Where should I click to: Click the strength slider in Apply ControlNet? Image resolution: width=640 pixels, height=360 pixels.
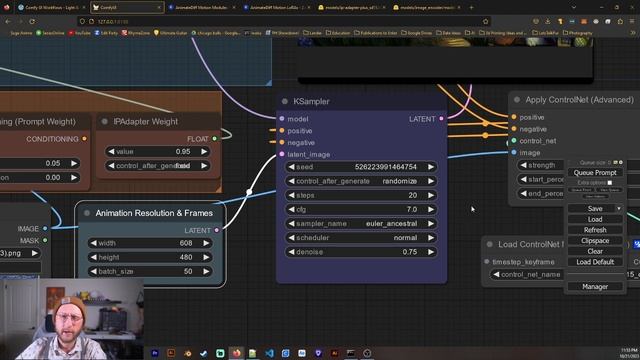tap(541, 165)
